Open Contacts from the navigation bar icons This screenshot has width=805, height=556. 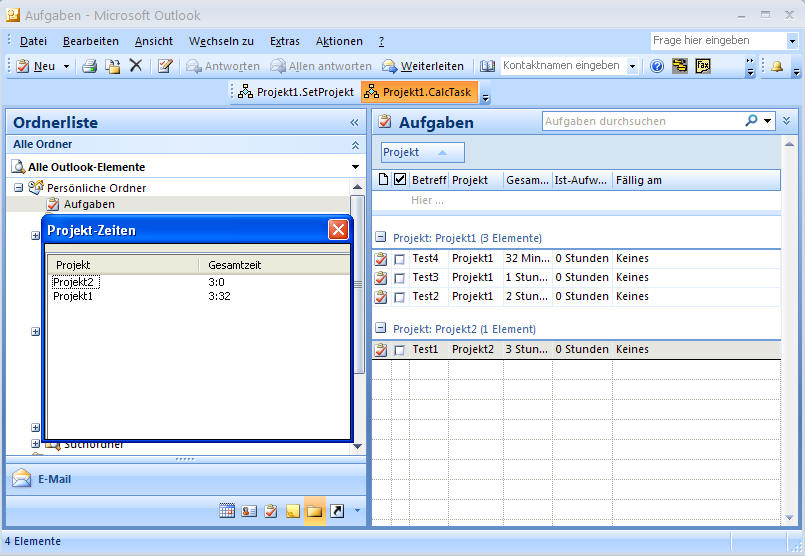pyautogui.click(x=249, y=511)
